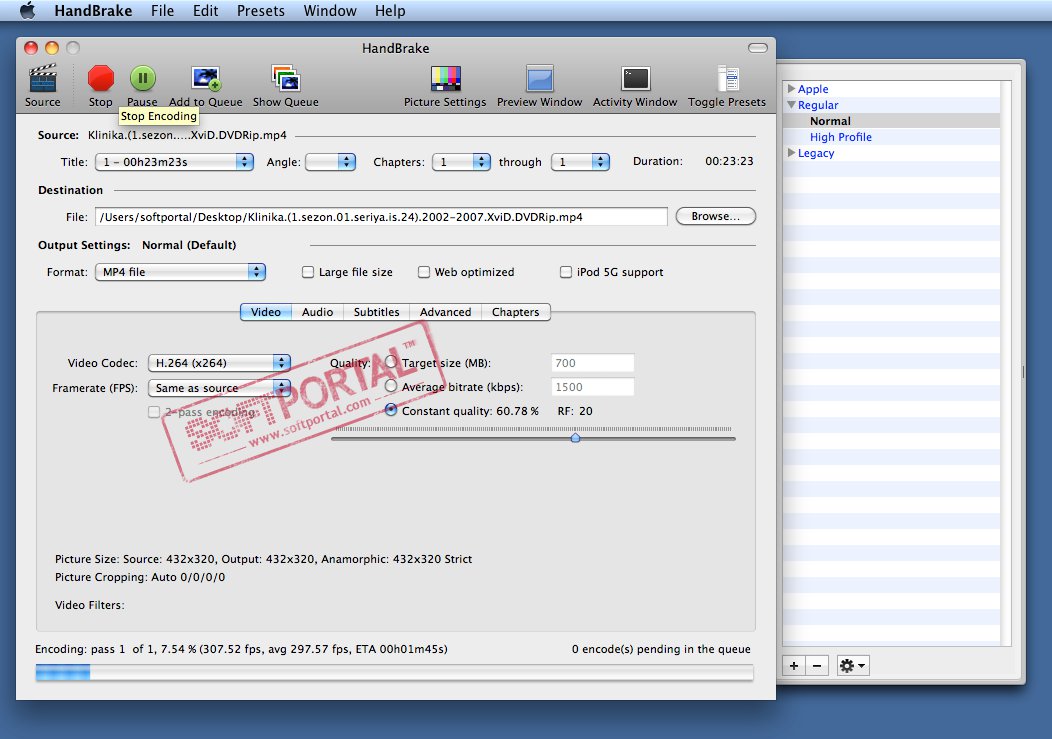Open the Title dropdown 1 - 00h23m23s

point(174,162)
